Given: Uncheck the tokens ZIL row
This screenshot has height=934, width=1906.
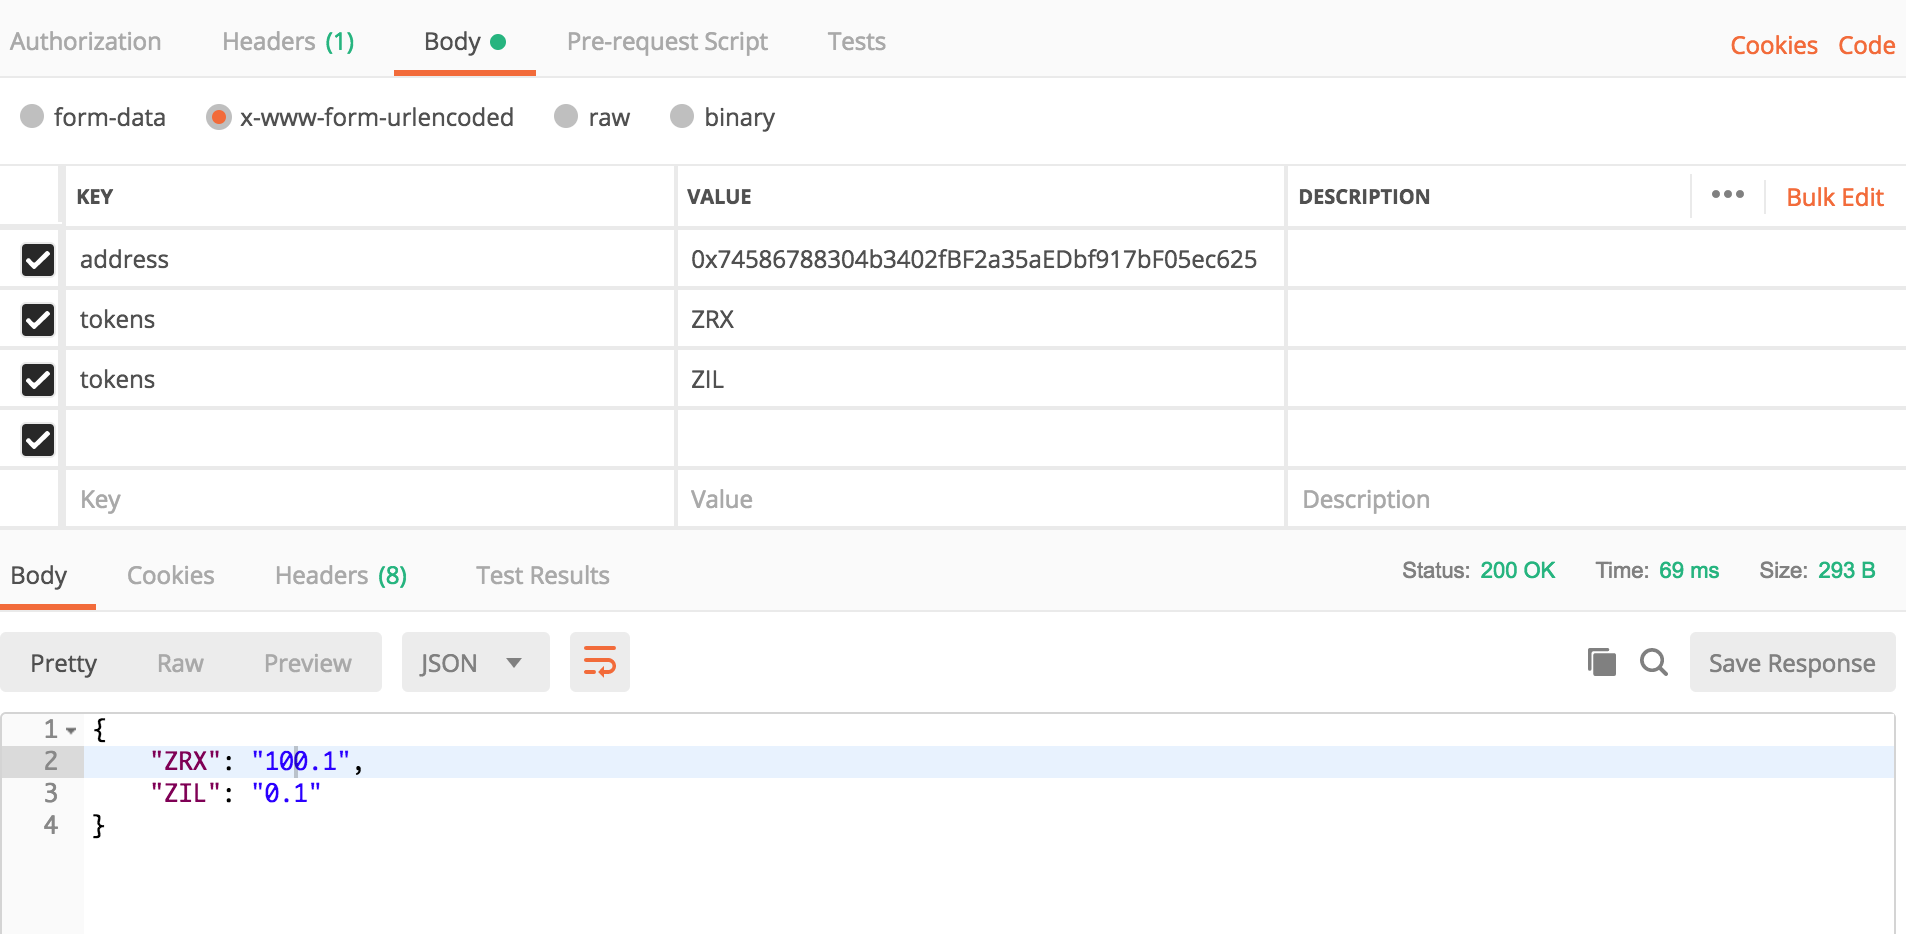Looking at the screenshot, I should click(37, 379).
